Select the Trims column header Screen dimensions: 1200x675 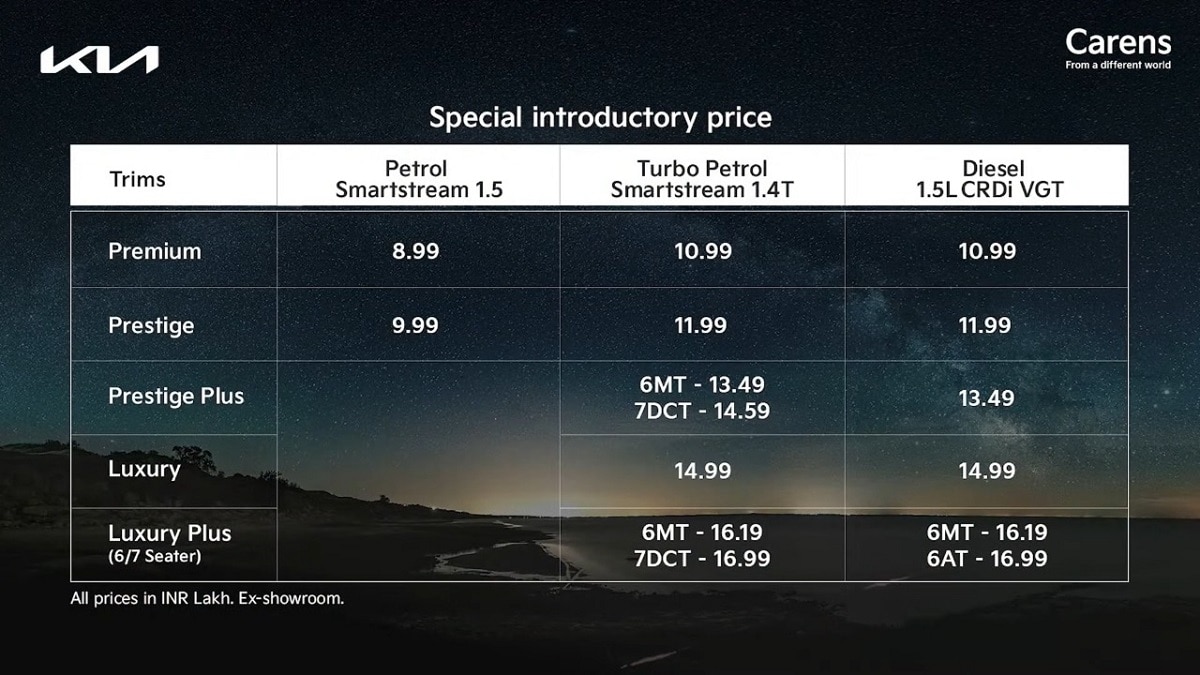click(137, 180)
